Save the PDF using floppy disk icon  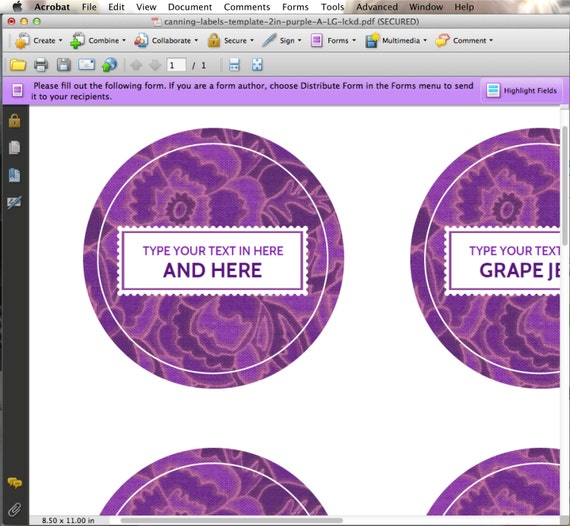[64, 65]
